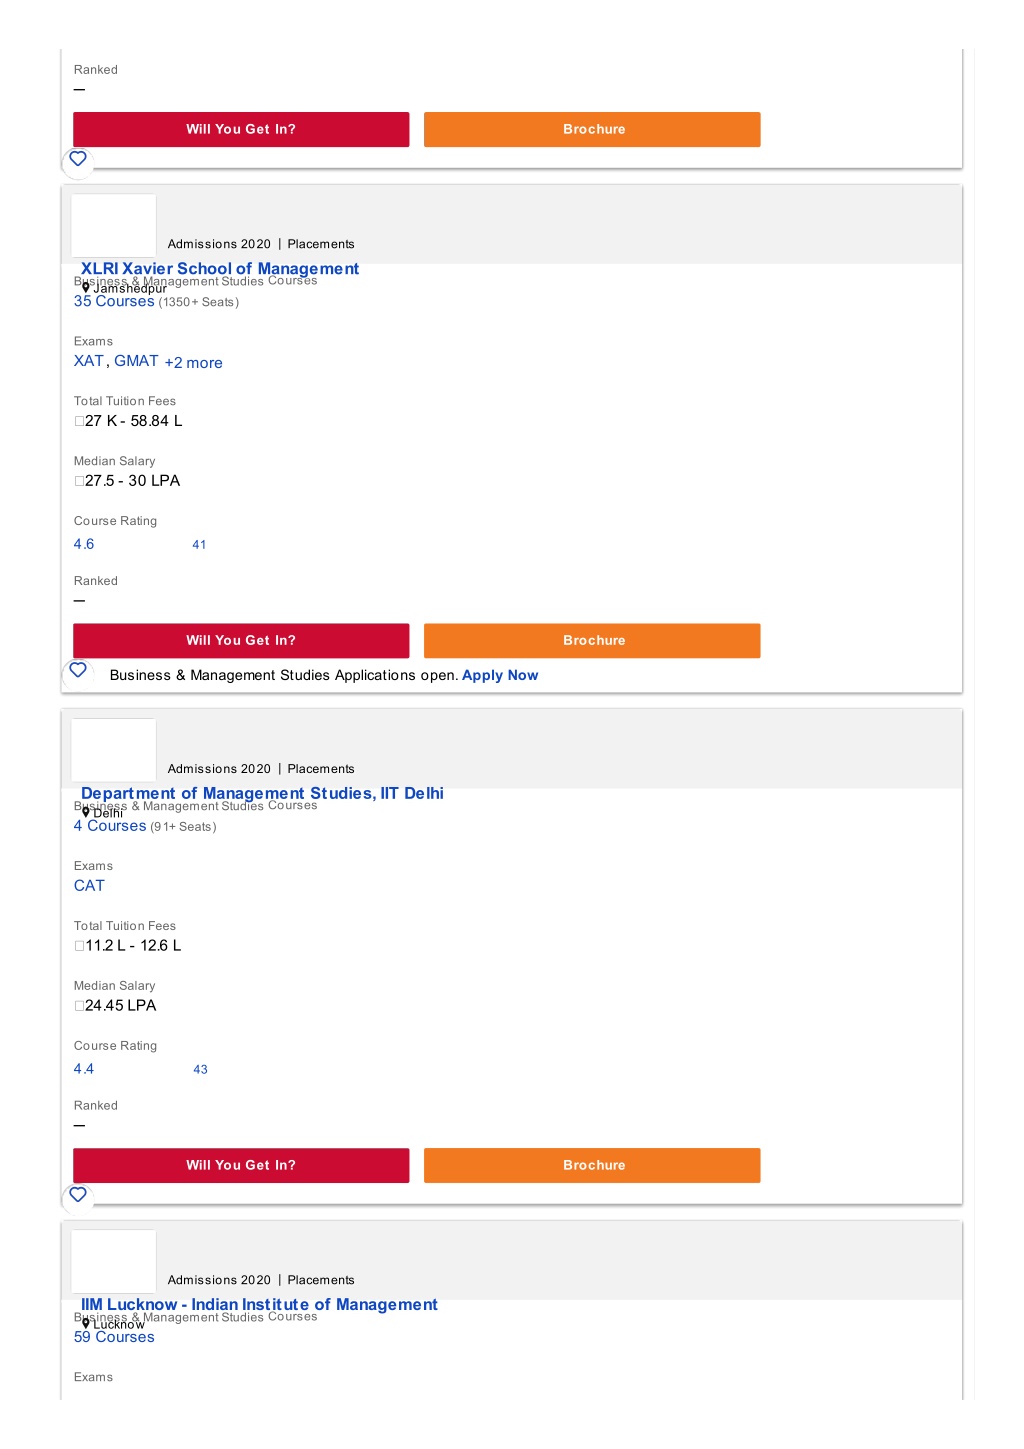This screenshot has width=1024, height=1449.
Task: Expand '+2 more' exams for XLRI
Action: pyautogui.click(x=193, y=363)
